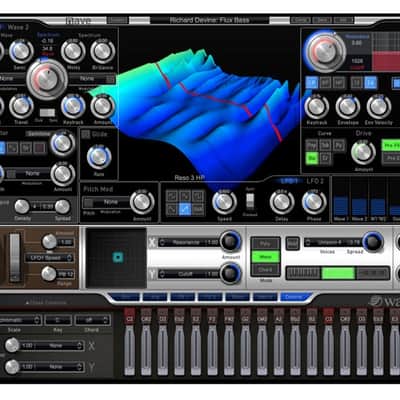Select Chord voice mode

tap(265, 269)
